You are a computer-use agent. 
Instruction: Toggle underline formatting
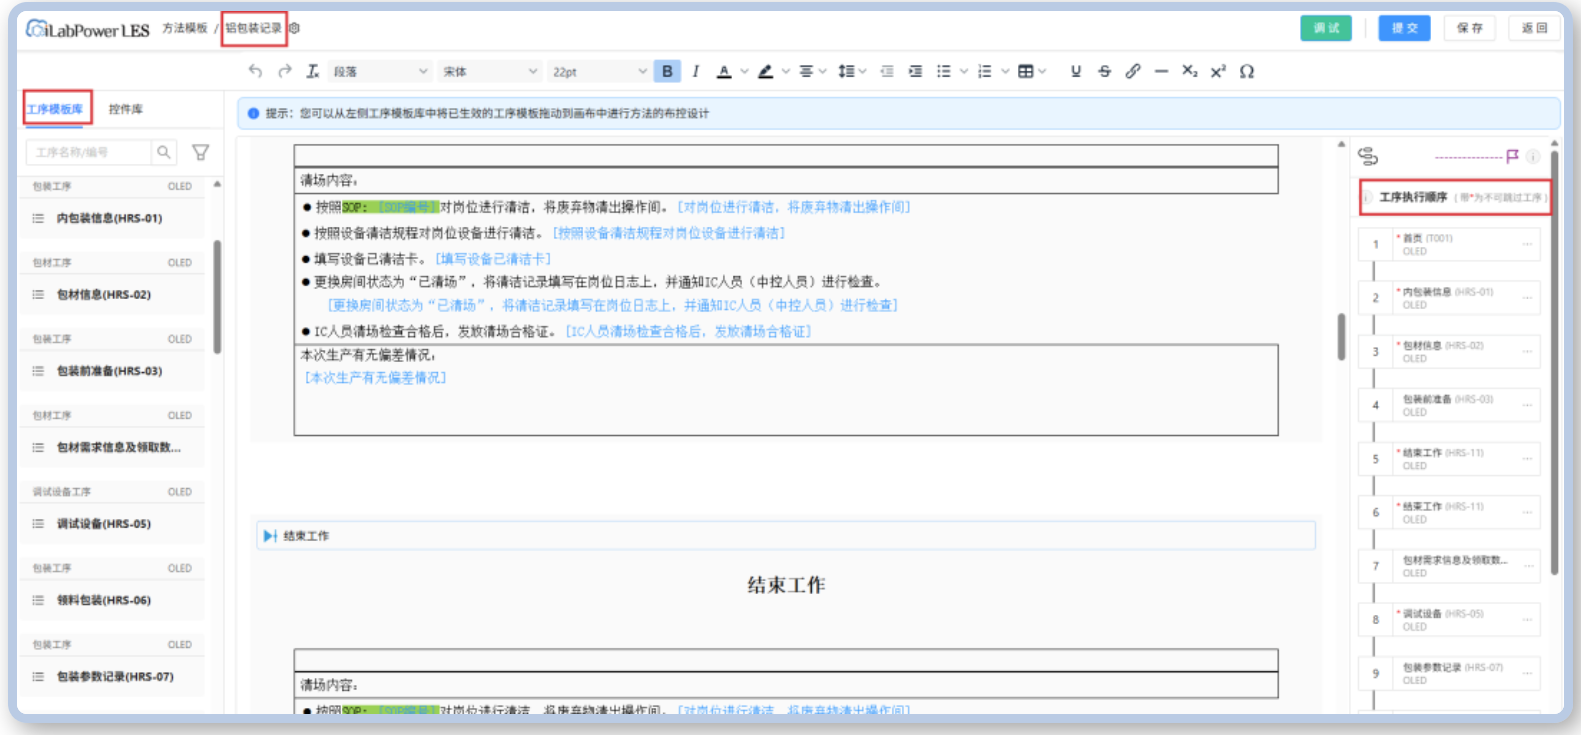pos(1076,71)
